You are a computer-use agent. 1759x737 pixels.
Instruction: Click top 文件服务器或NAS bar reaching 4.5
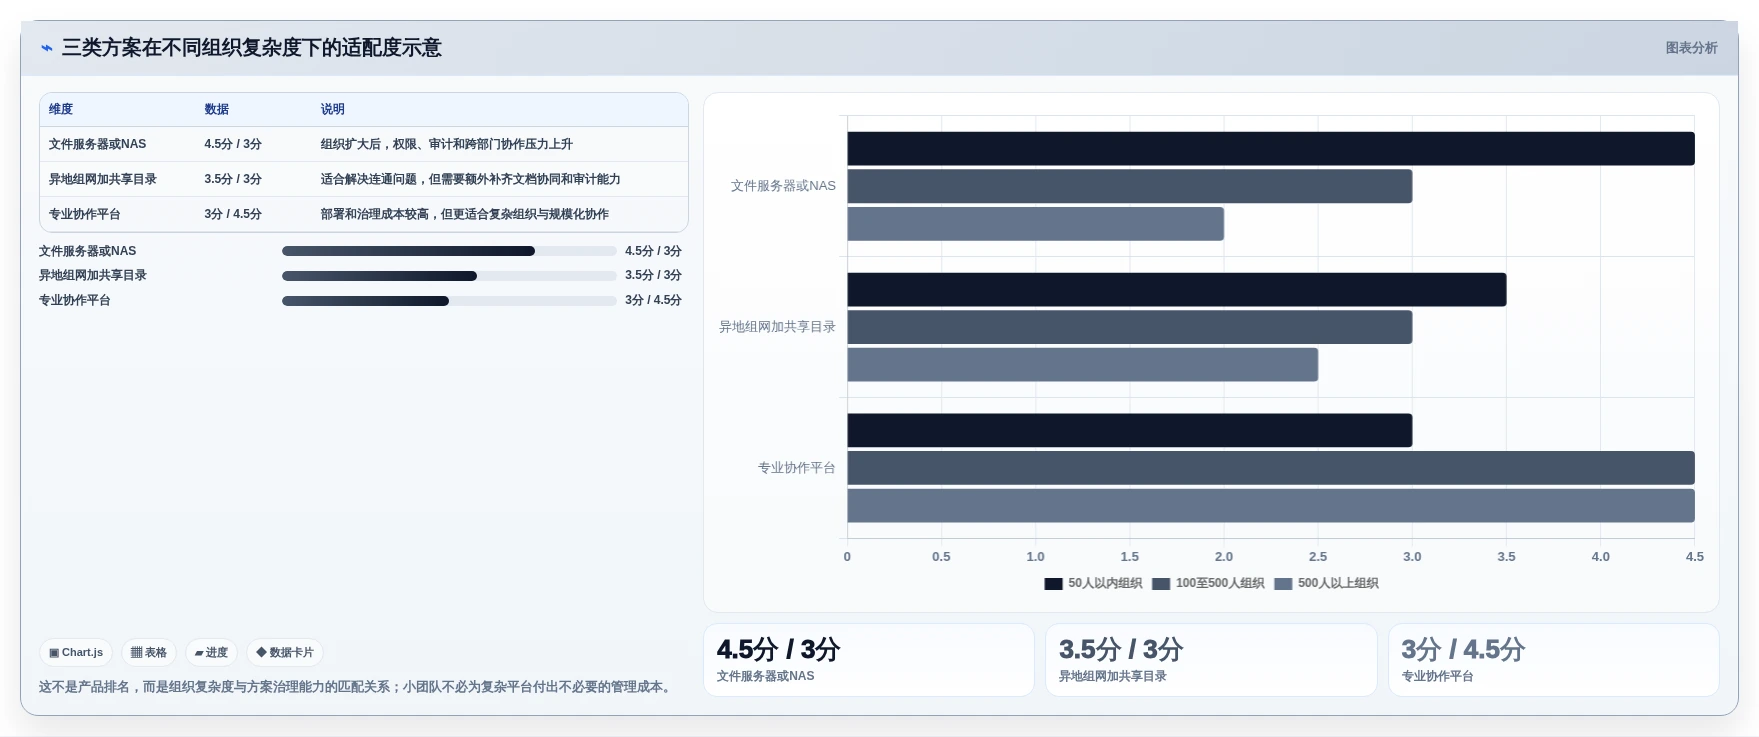pos(1271,149)
